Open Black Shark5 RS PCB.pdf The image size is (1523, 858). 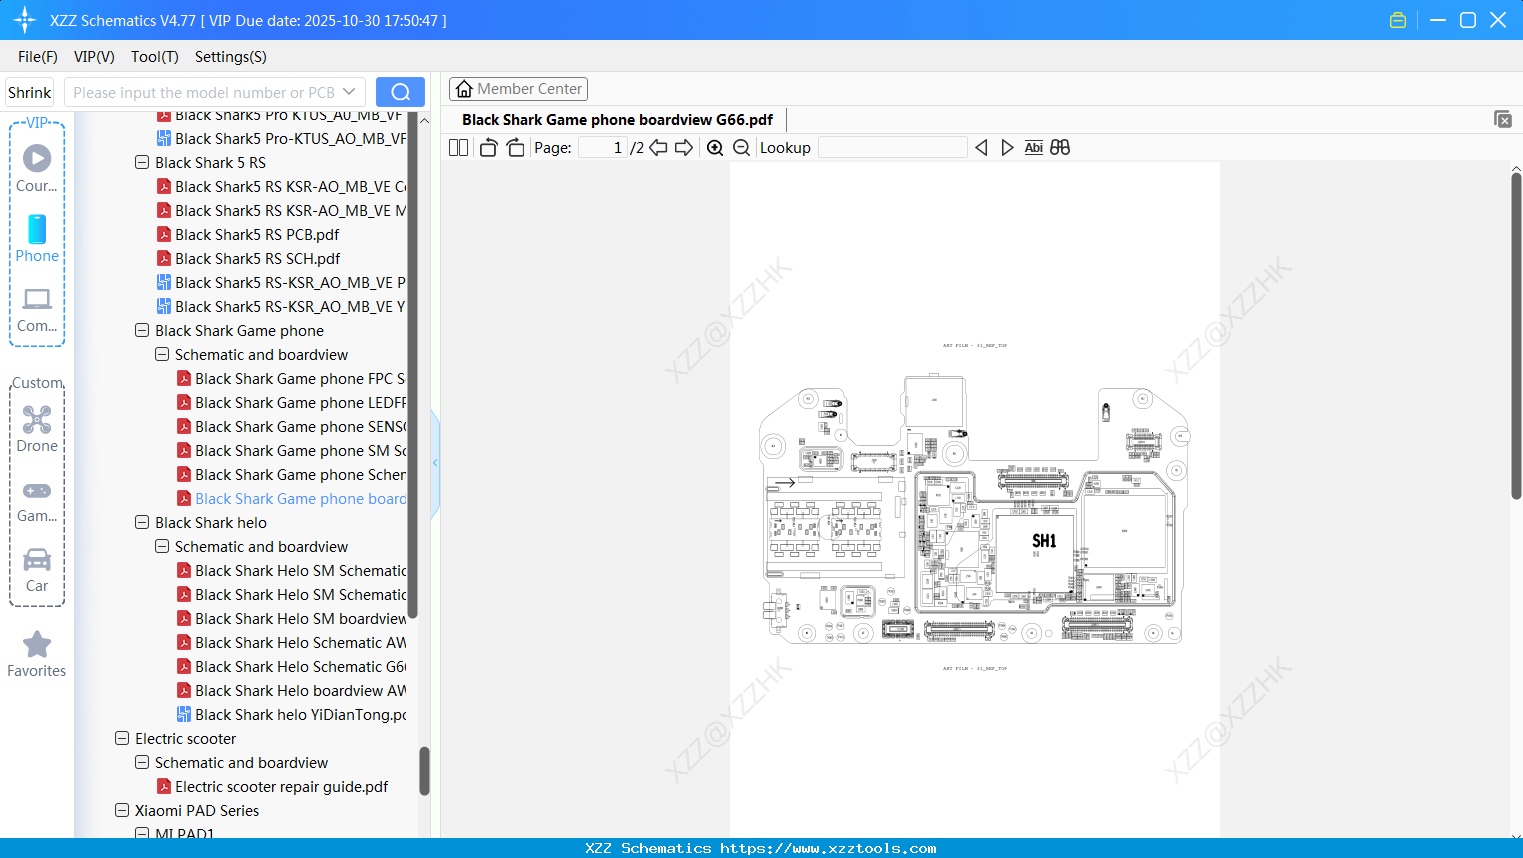(x=257, y=235)
